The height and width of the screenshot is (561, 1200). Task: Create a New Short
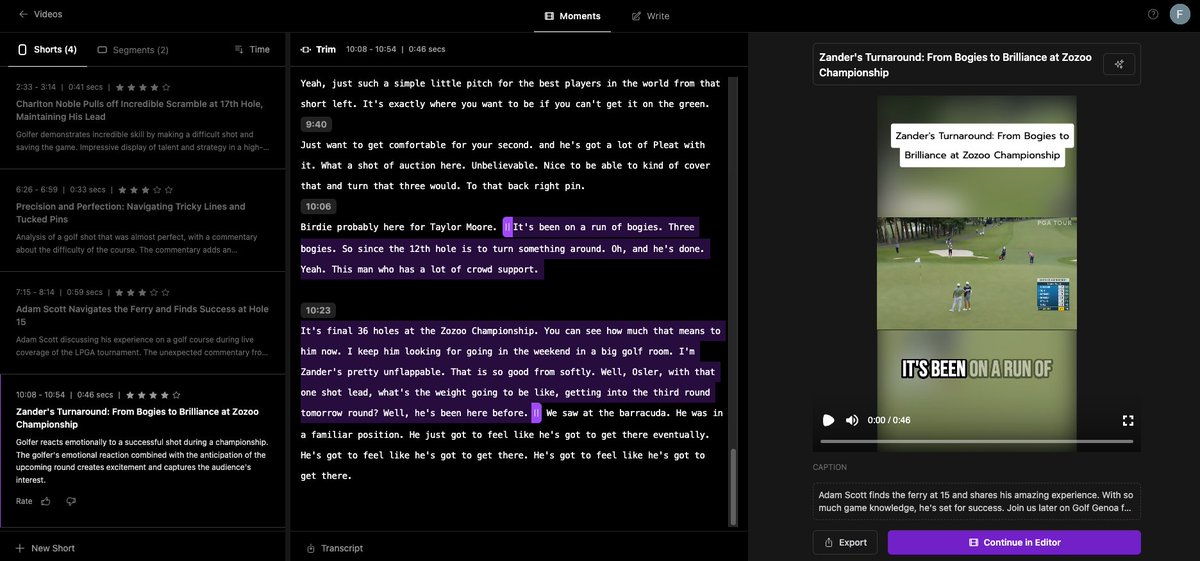[45, 548]
